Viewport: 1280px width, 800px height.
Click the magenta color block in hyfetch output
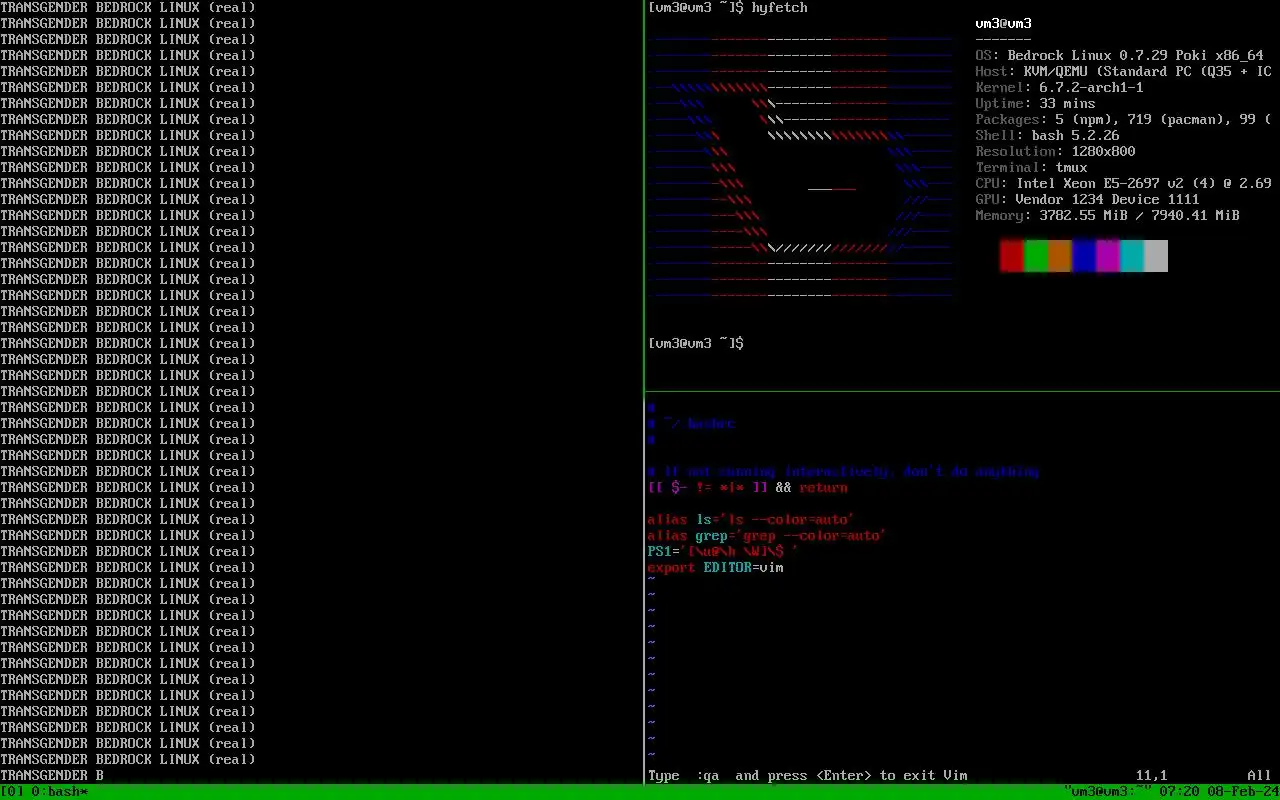[1108, 255]
